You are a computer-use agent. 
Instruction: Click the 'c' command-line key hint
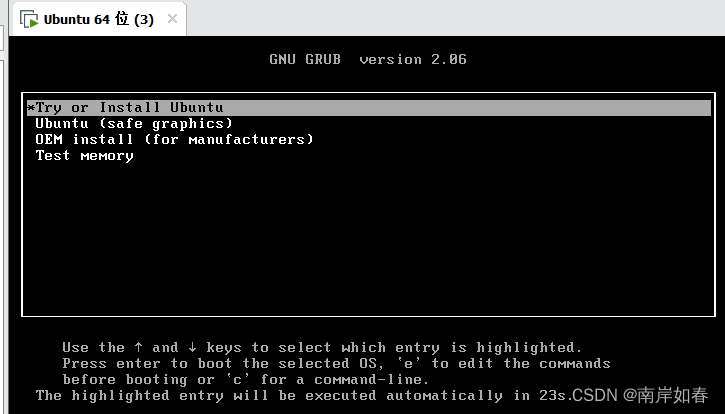point(238,379)
